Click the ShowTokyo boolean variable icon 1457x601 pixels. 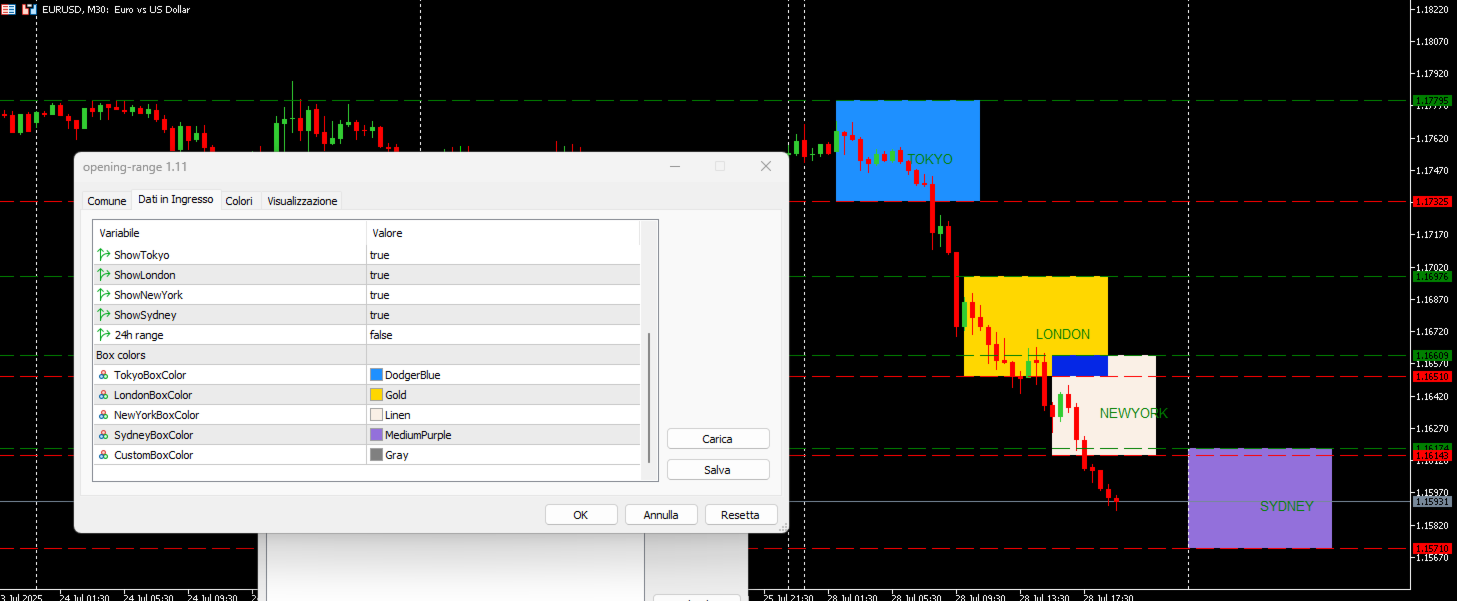click(x=103, y=255)
